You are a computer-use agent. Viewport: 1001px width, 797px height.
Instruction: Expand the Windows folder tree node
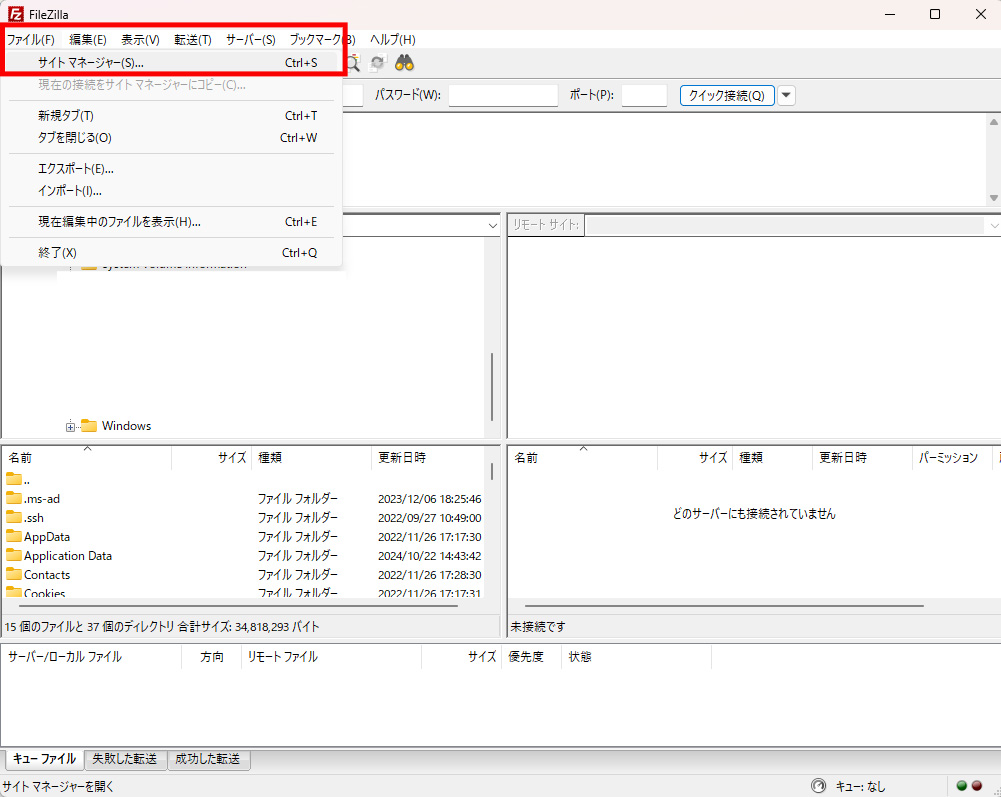click(69, 425)
